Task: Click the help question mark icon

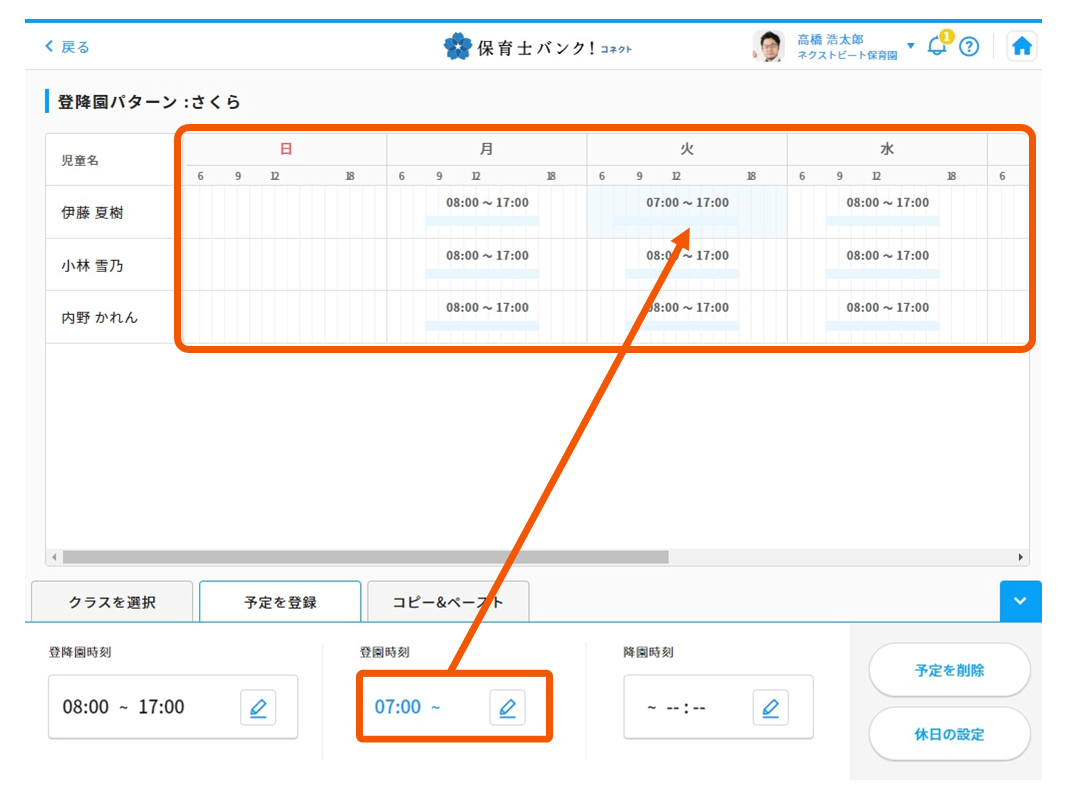Action: click(x=968, y=46)
